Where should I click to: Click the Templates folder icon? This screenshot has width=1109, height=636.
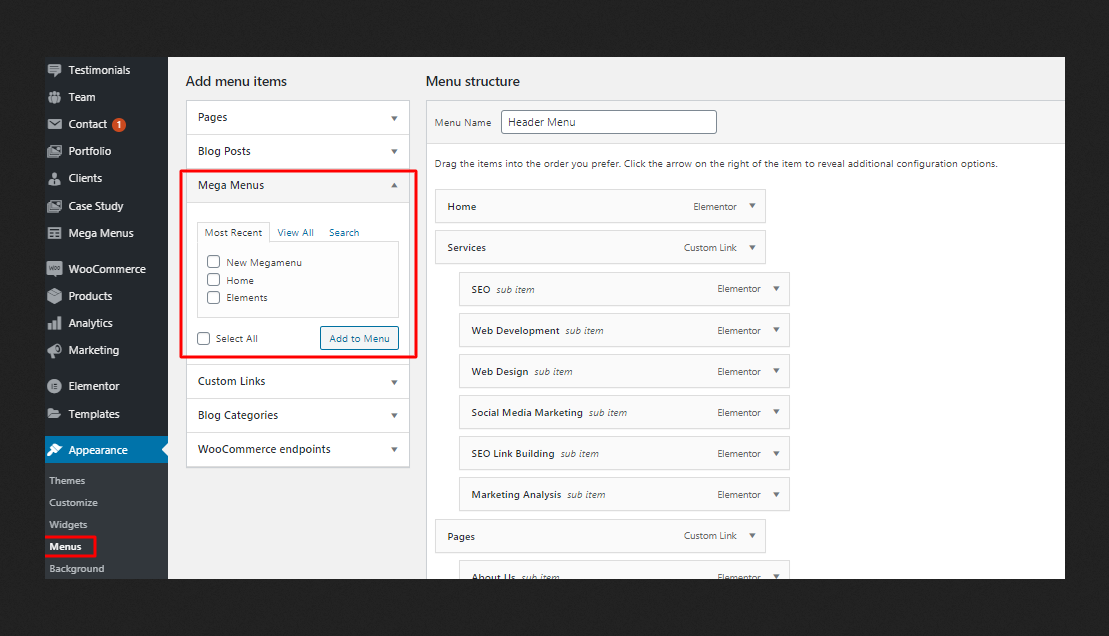pyautogui.click(x=54, y=414)
